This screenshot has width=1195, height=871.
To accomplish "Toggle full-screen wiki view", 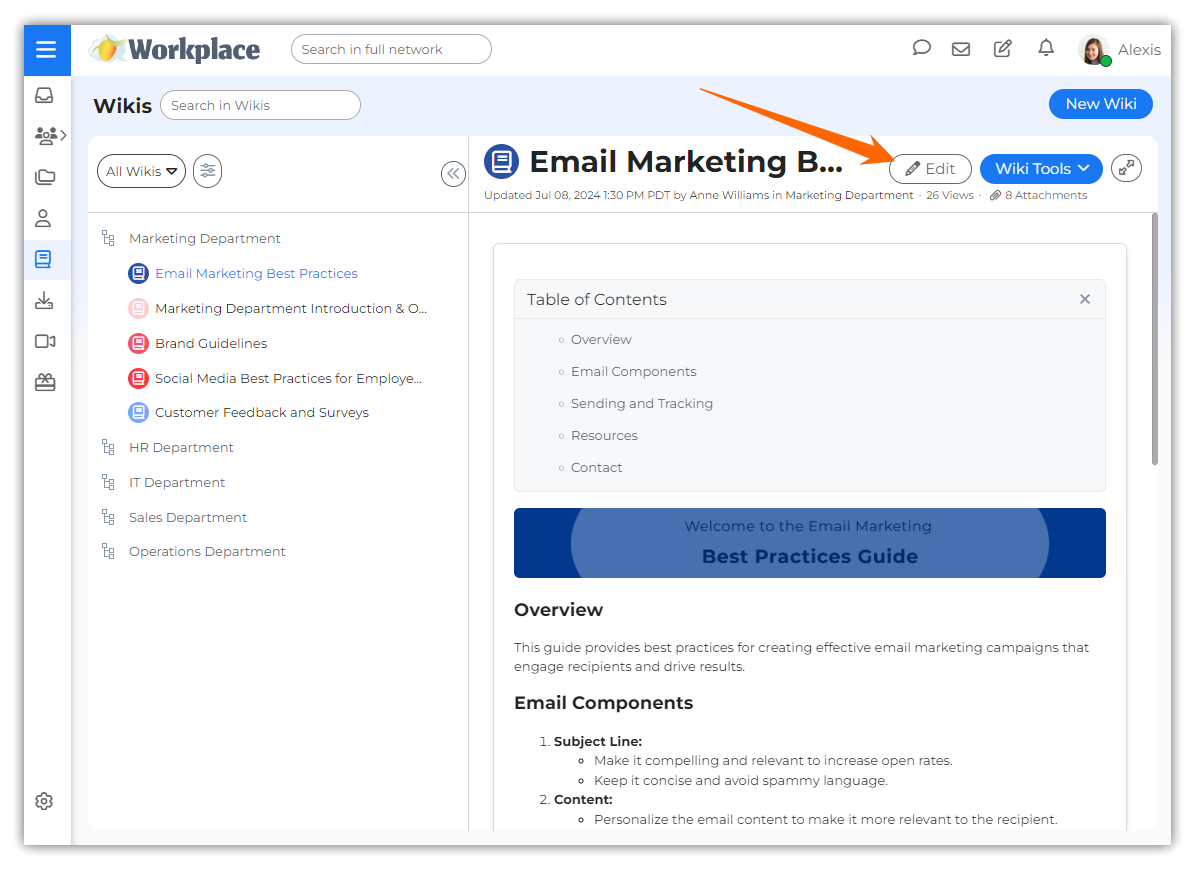I will (x=1127, y=169).
